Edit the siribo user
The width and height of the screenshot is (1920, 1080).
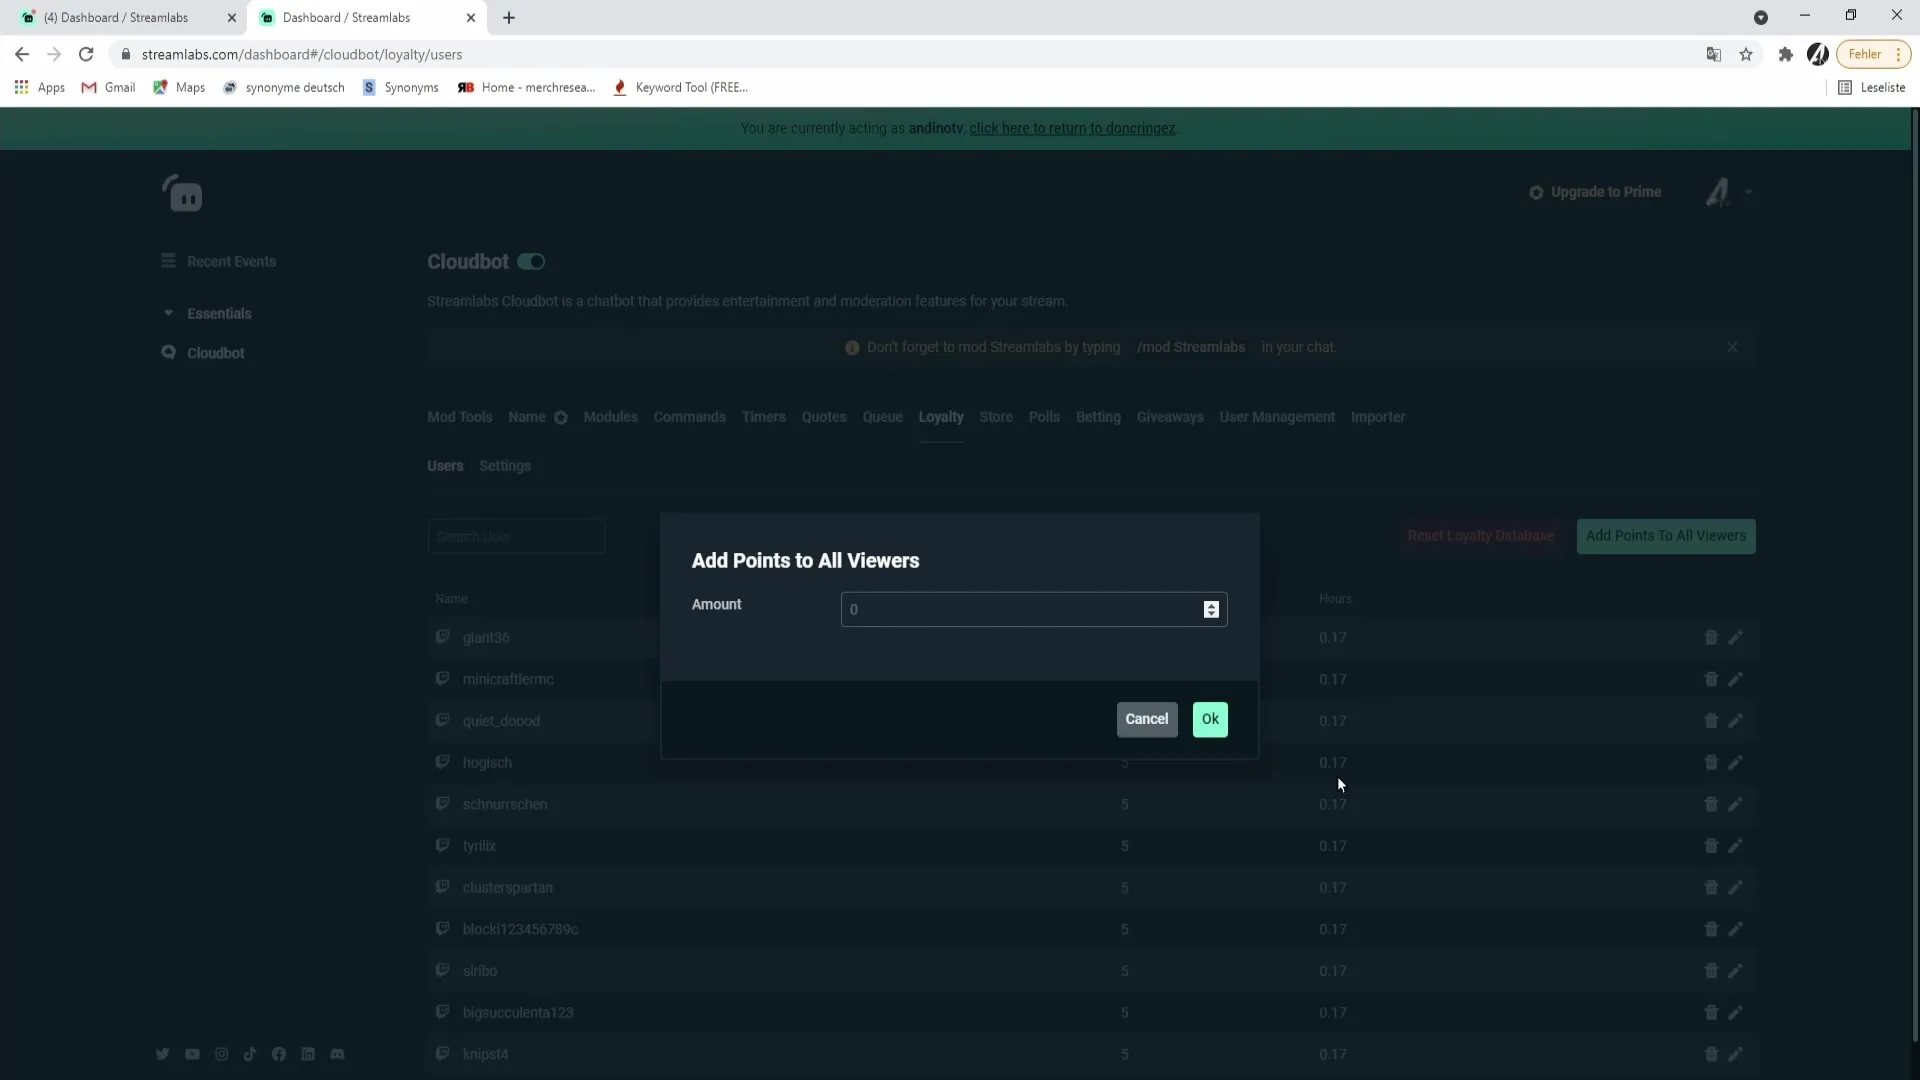(1735, 971)
